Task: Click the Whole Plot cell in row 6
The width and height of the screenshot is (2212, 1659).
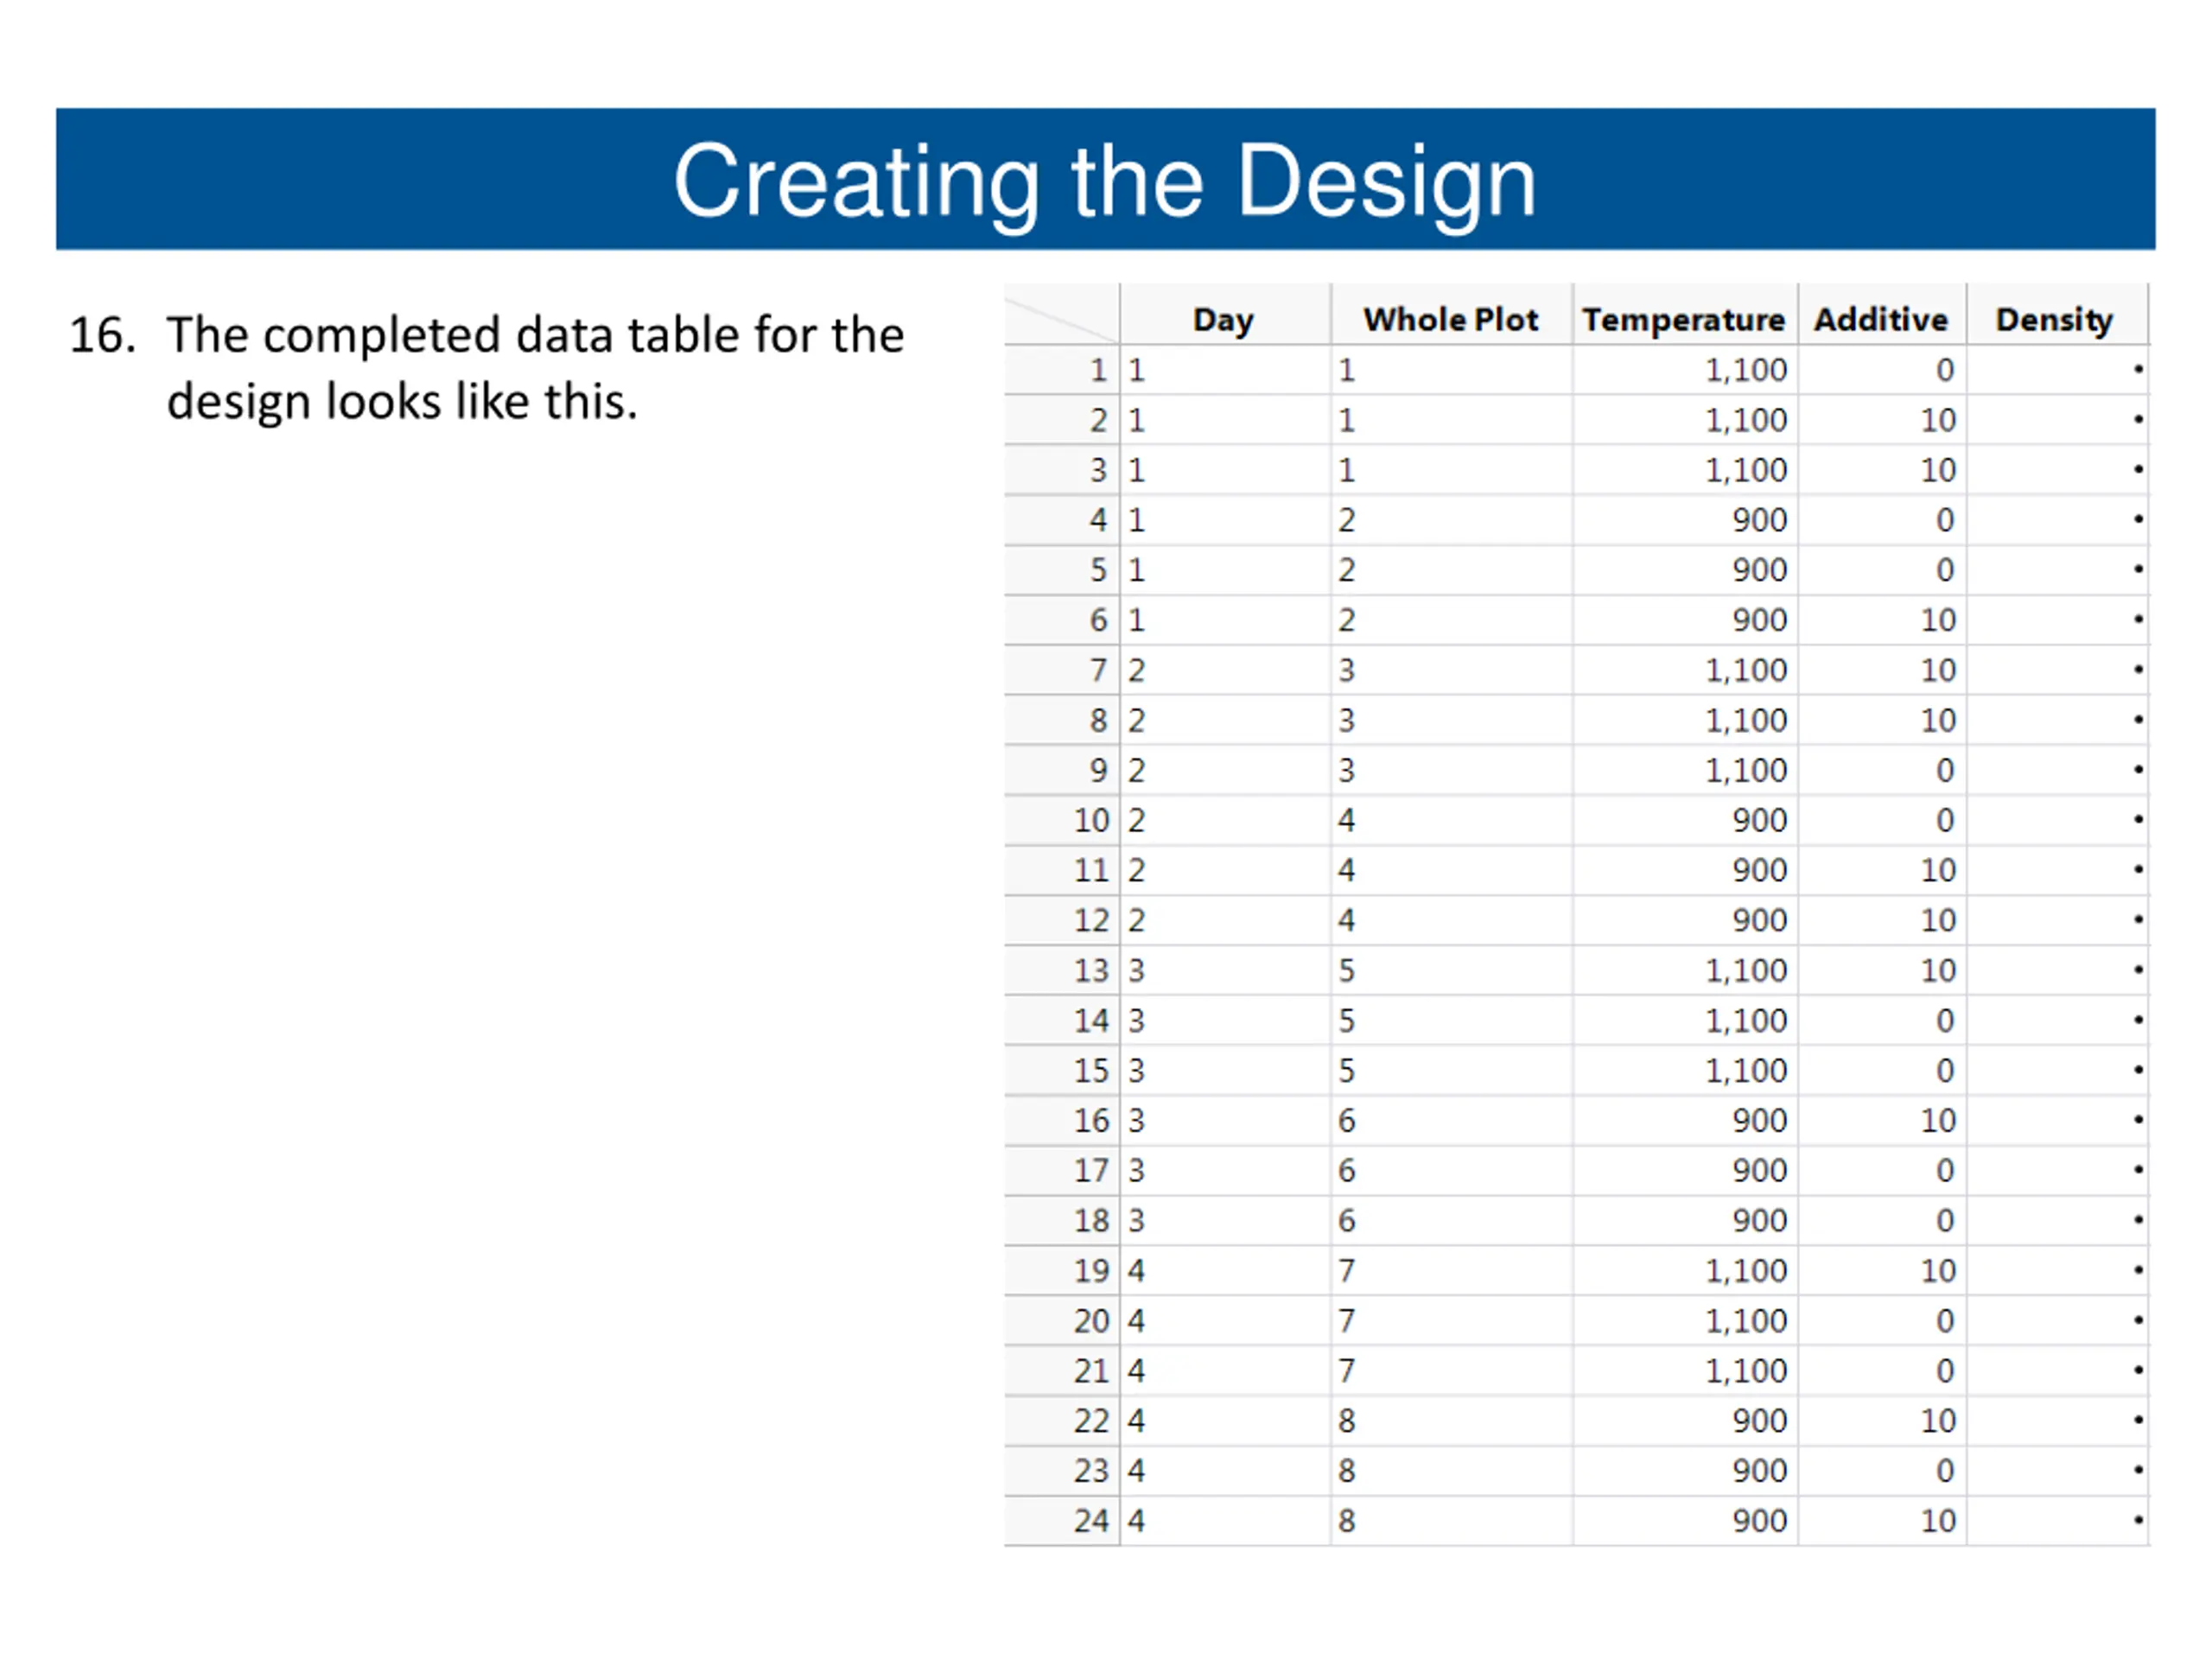Action: 1450,620
